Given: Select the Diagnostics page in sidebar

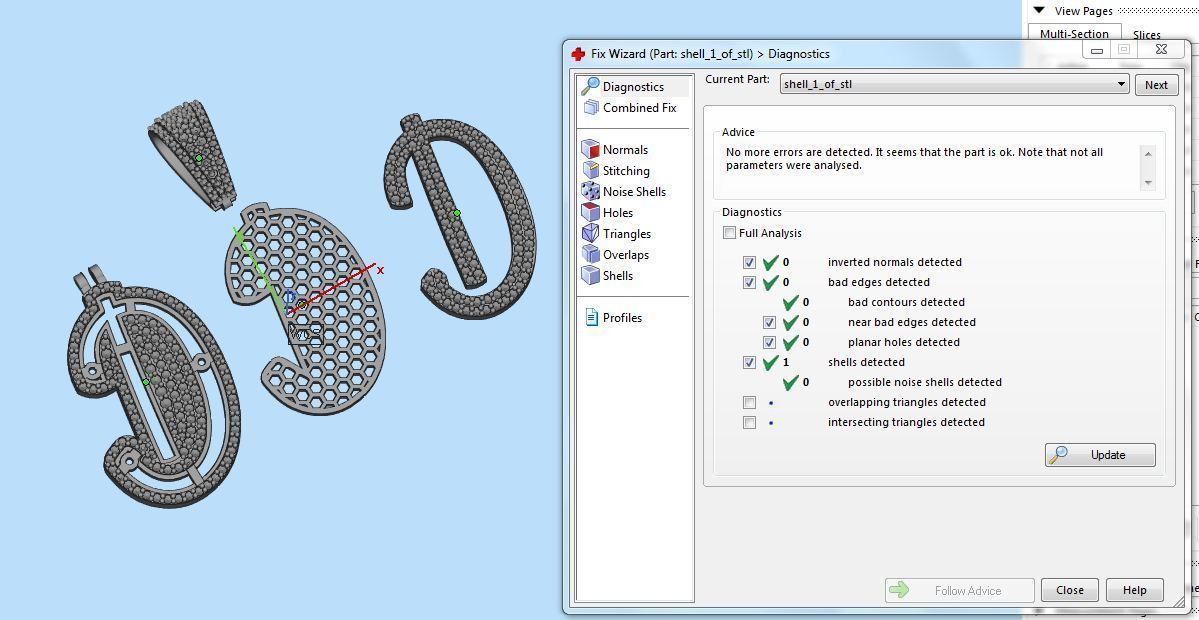Looking at the screenshot, I should tap(633, 86).
